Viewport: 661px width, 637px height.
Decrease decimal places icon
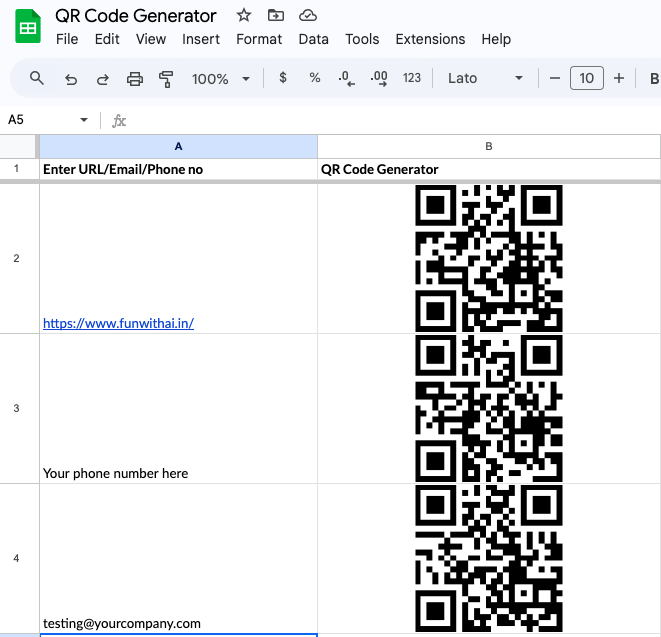click(346, 78)
